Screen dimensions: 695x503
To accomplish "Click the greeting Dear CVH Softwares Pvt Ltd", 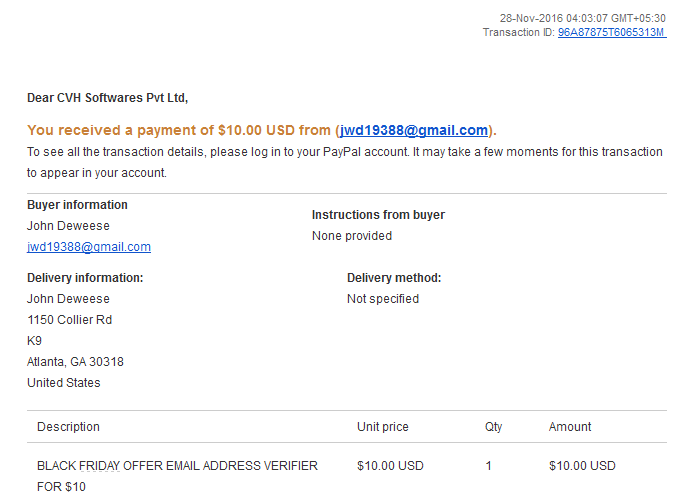I will pyautogui.click(x=107, y=98).
